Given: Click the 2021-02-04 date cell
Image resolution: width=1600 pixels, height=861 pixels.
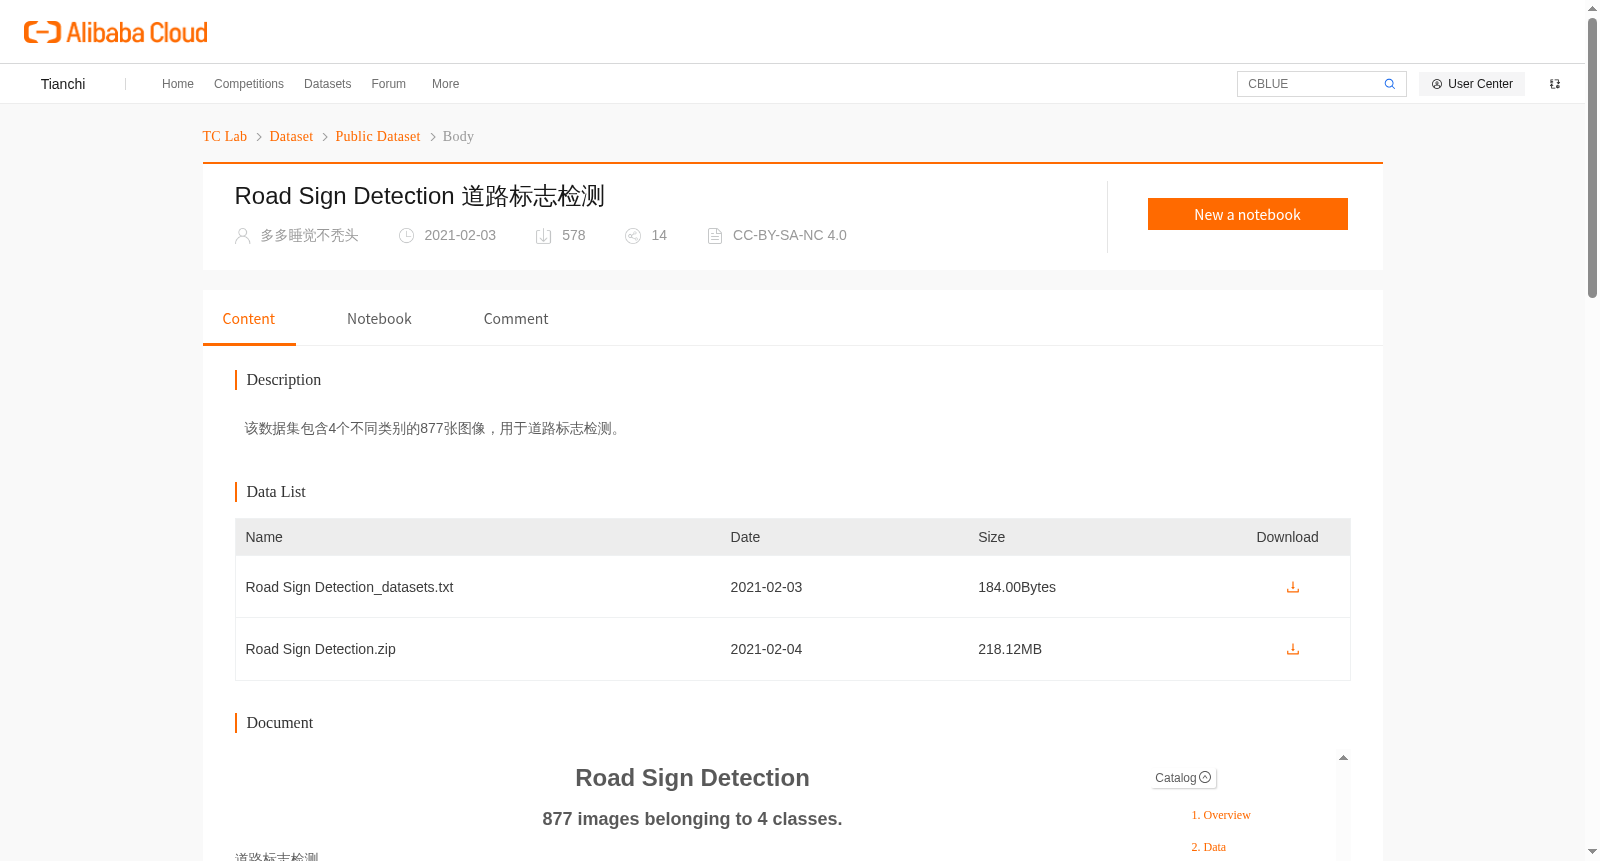Looking at the screenshot, I should [x=766, y=649].
